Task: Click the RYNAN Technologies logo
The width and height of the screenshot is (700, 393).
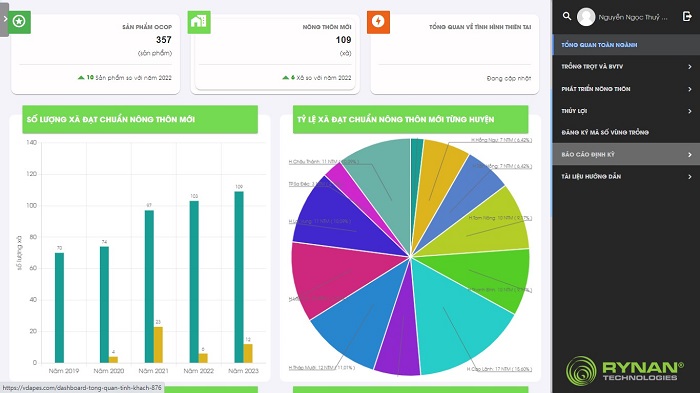Action: point(625,371)
